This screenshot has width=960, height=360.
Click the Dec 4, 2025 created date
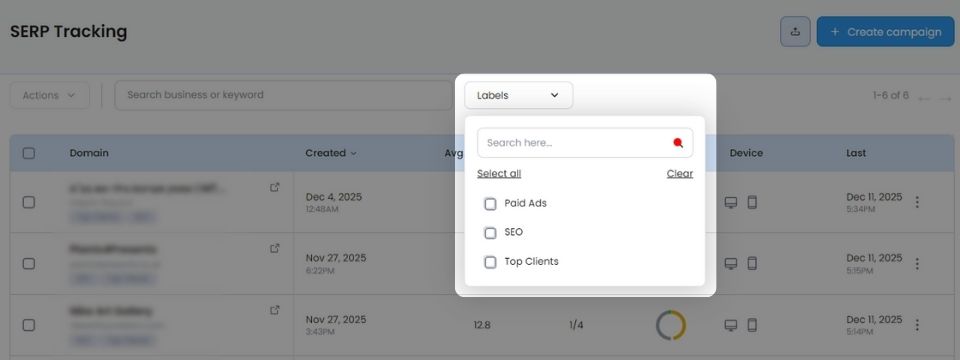334,197
